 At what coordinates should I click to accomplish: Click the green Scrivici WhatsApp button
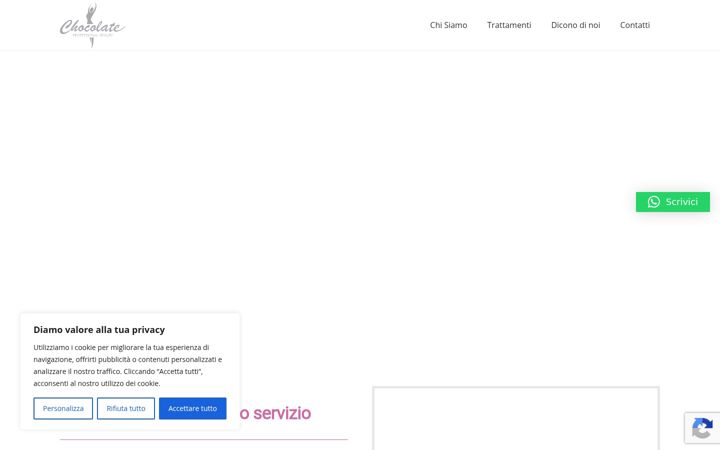(673, 202)
